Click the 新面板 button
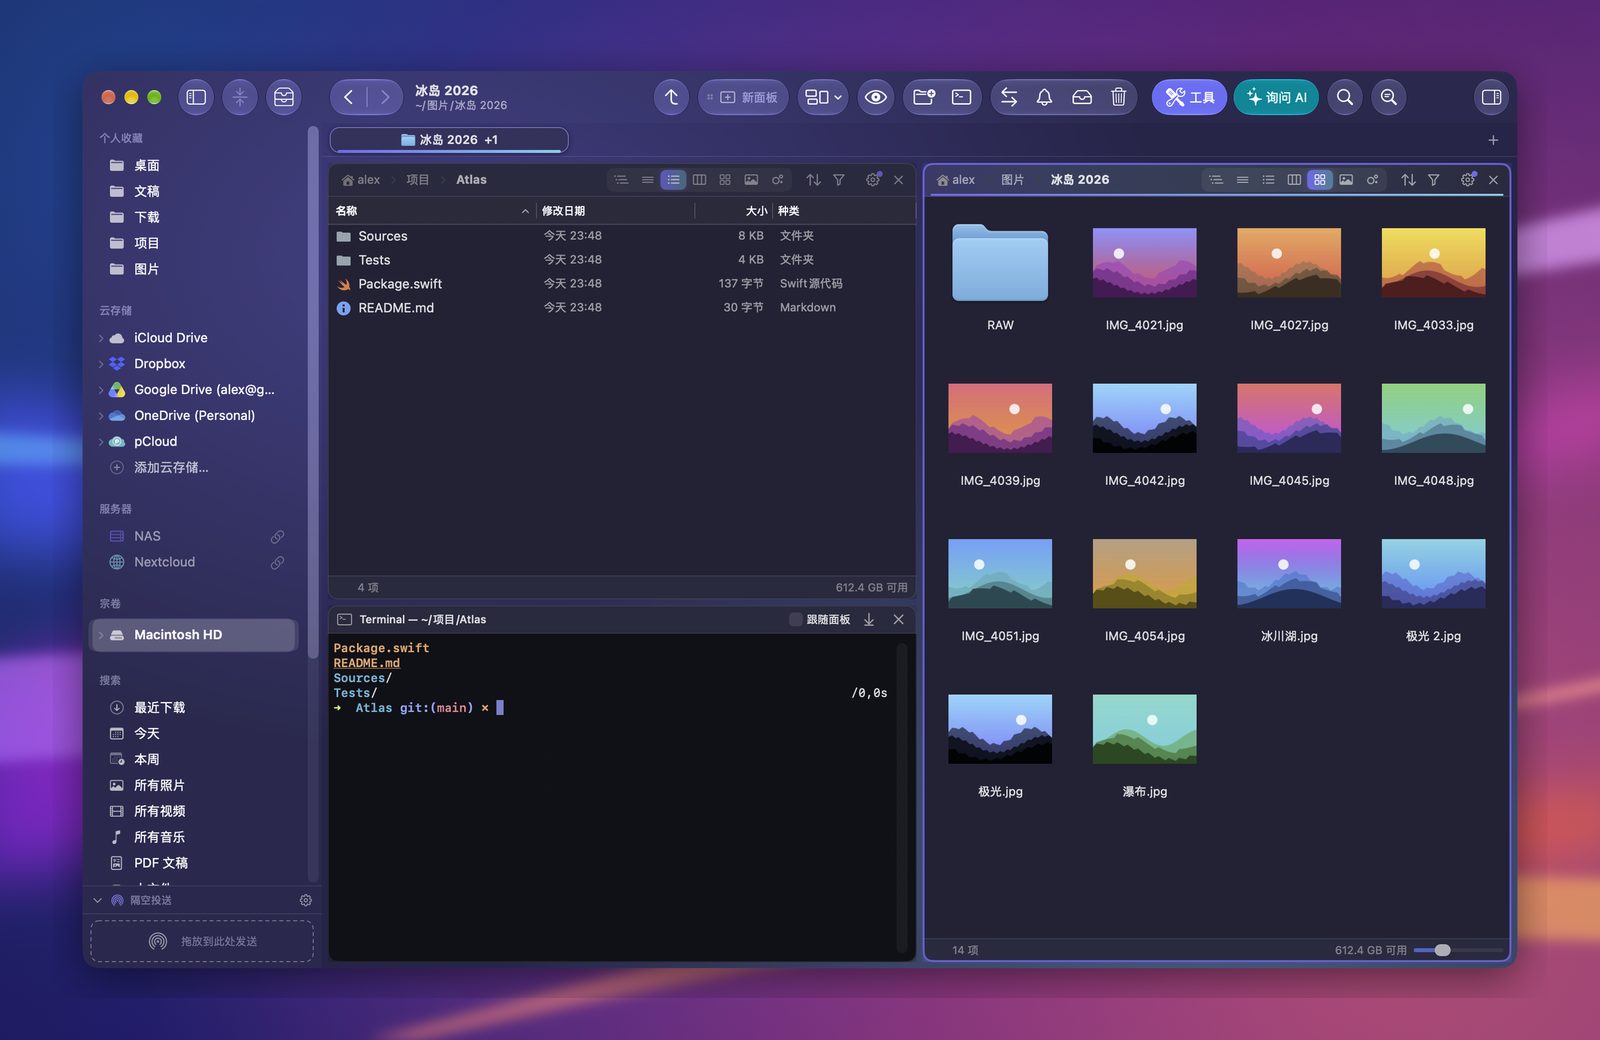The image size is (1600, 1040). 743,97
